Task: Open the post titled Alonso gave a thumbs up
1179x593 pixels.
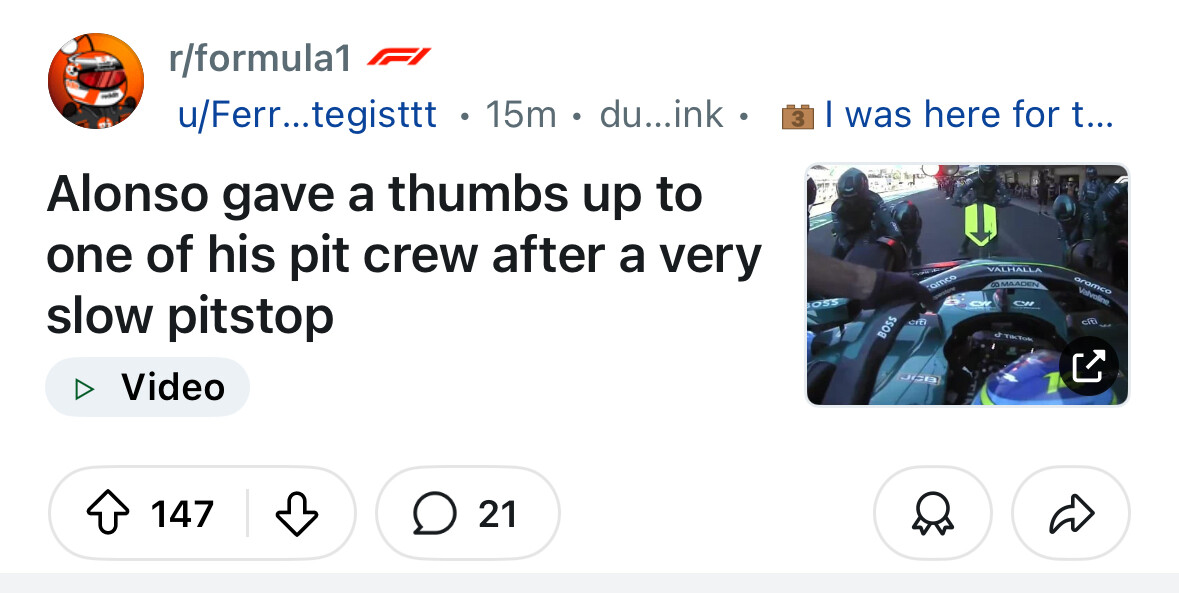Action: pos(400,255)
